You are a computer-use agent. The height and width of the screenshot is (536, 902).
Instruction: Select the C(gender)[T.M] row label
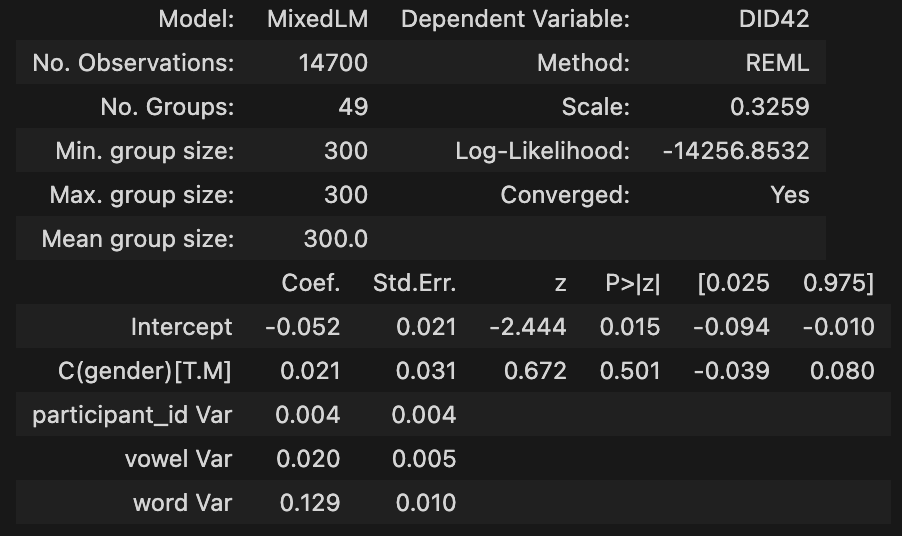[145, 371]
